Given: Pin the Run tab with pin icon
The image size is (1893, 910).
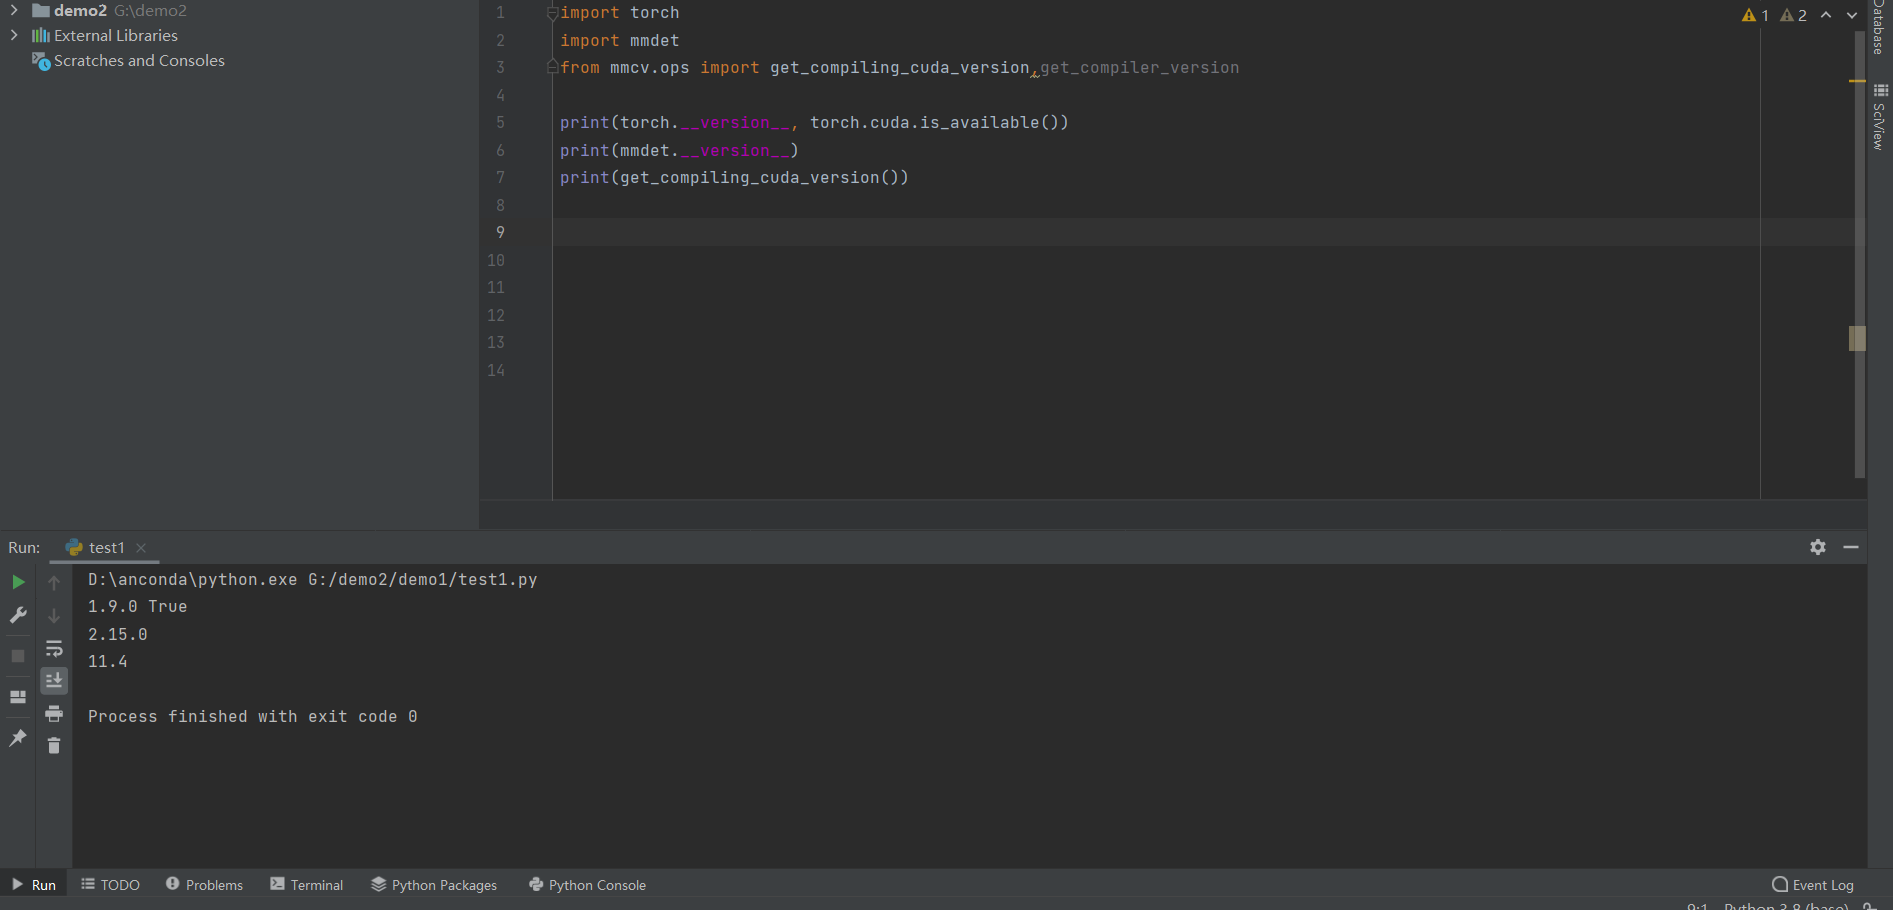Looking at the screenshot, I should 18,738.
